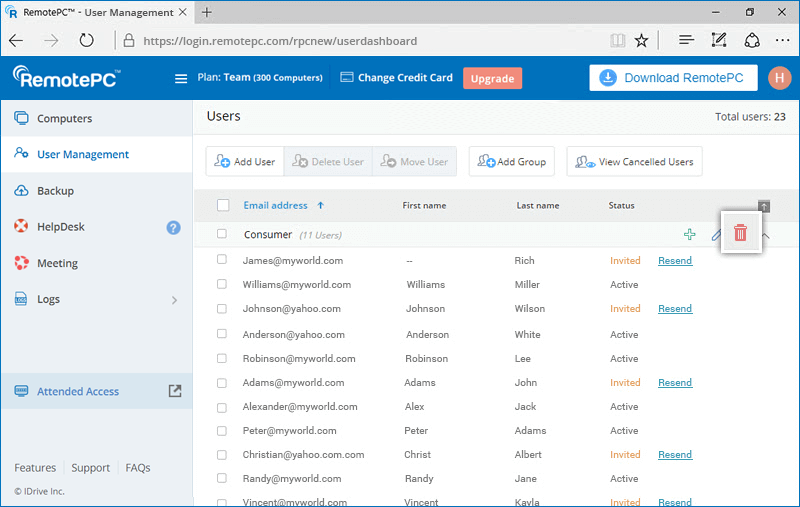The width and height of the screenshot is (800, 507).
Task: Click the web note pen icon
Action: tap(719, 40)
